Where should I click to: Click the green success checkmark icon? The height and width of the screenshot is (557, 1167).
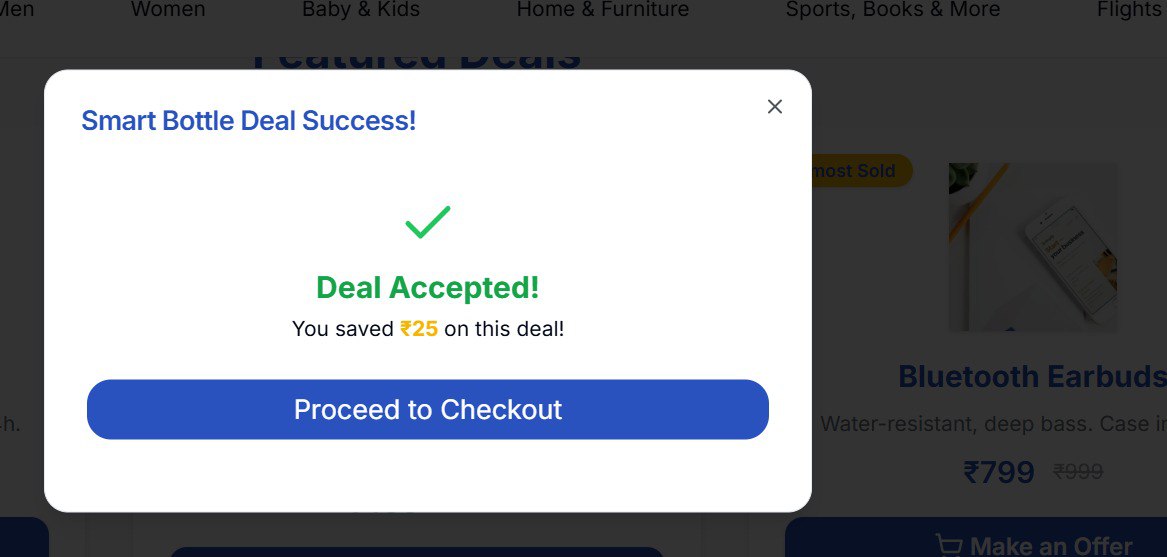pyautogui.click(x=428, y=222)
